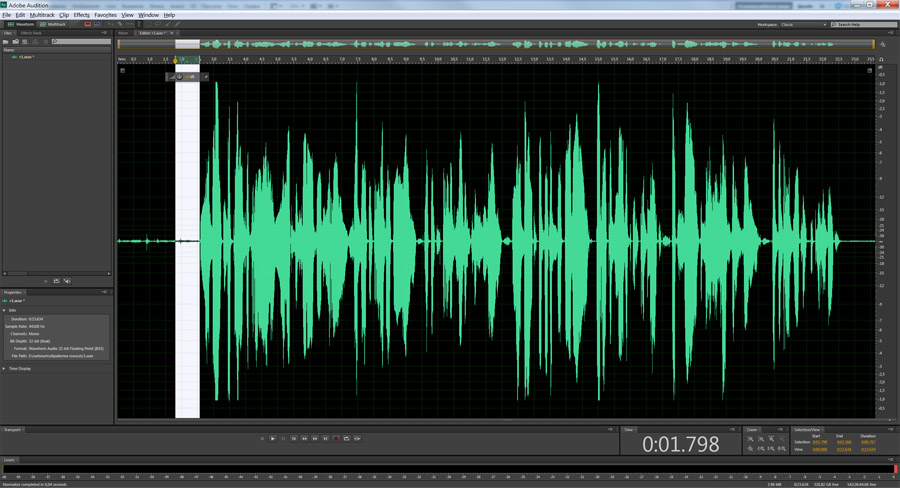The image size is (900, 488).
Task: Switch to the Files panel tab
Action: pos(8,33)
